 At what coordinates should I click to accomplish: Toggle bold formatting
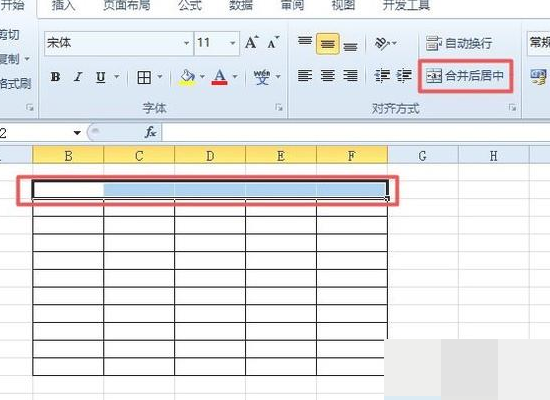[55, 77]
